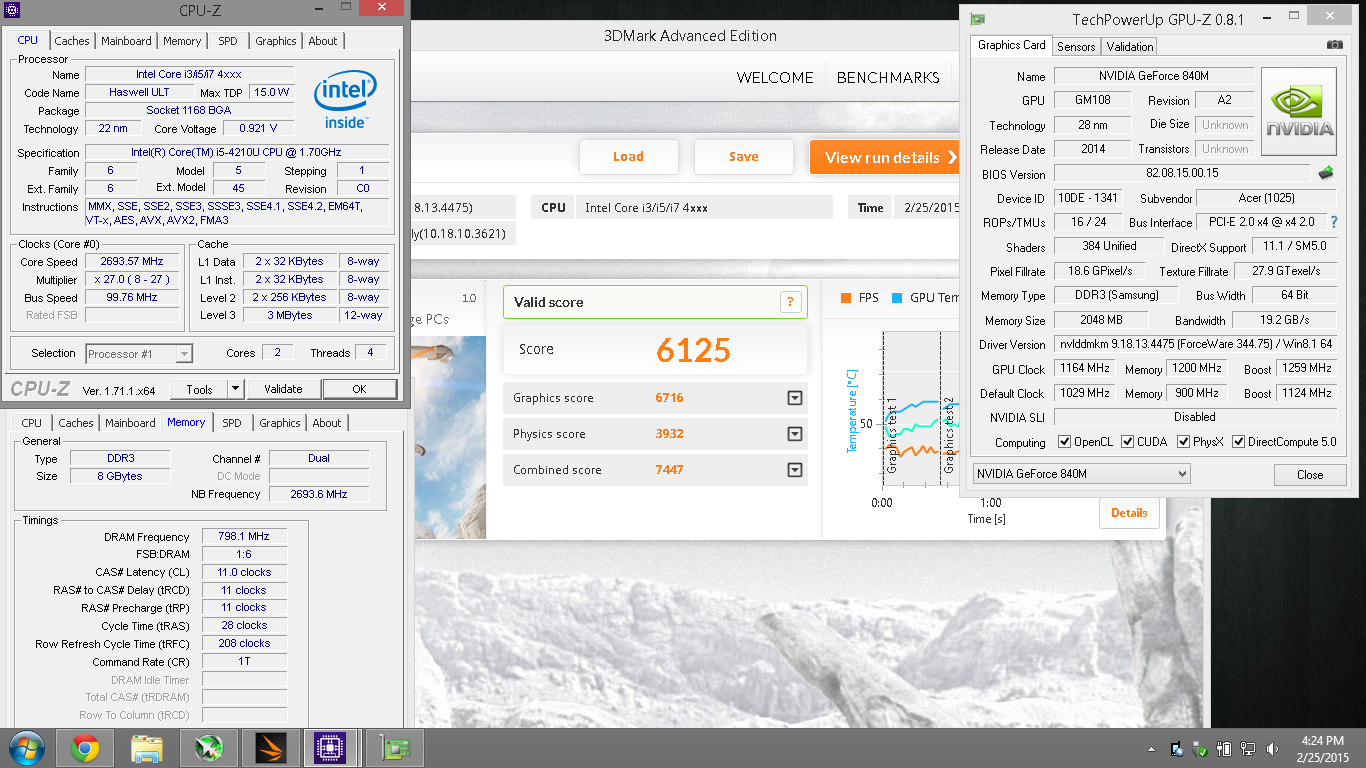Launch Google Chrome from the taskbar
Screen dimensions: 1366x768
pyautogui.click(x=84, y=748)
